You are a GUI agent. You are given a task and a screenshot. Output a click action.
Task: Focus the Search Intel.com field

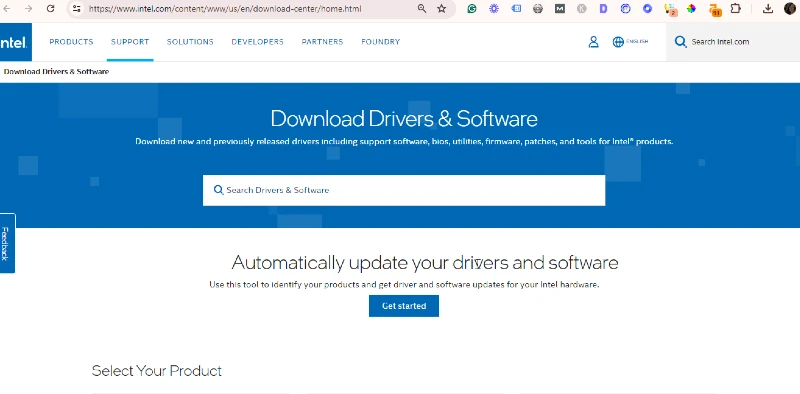click(x=733, y=42)
